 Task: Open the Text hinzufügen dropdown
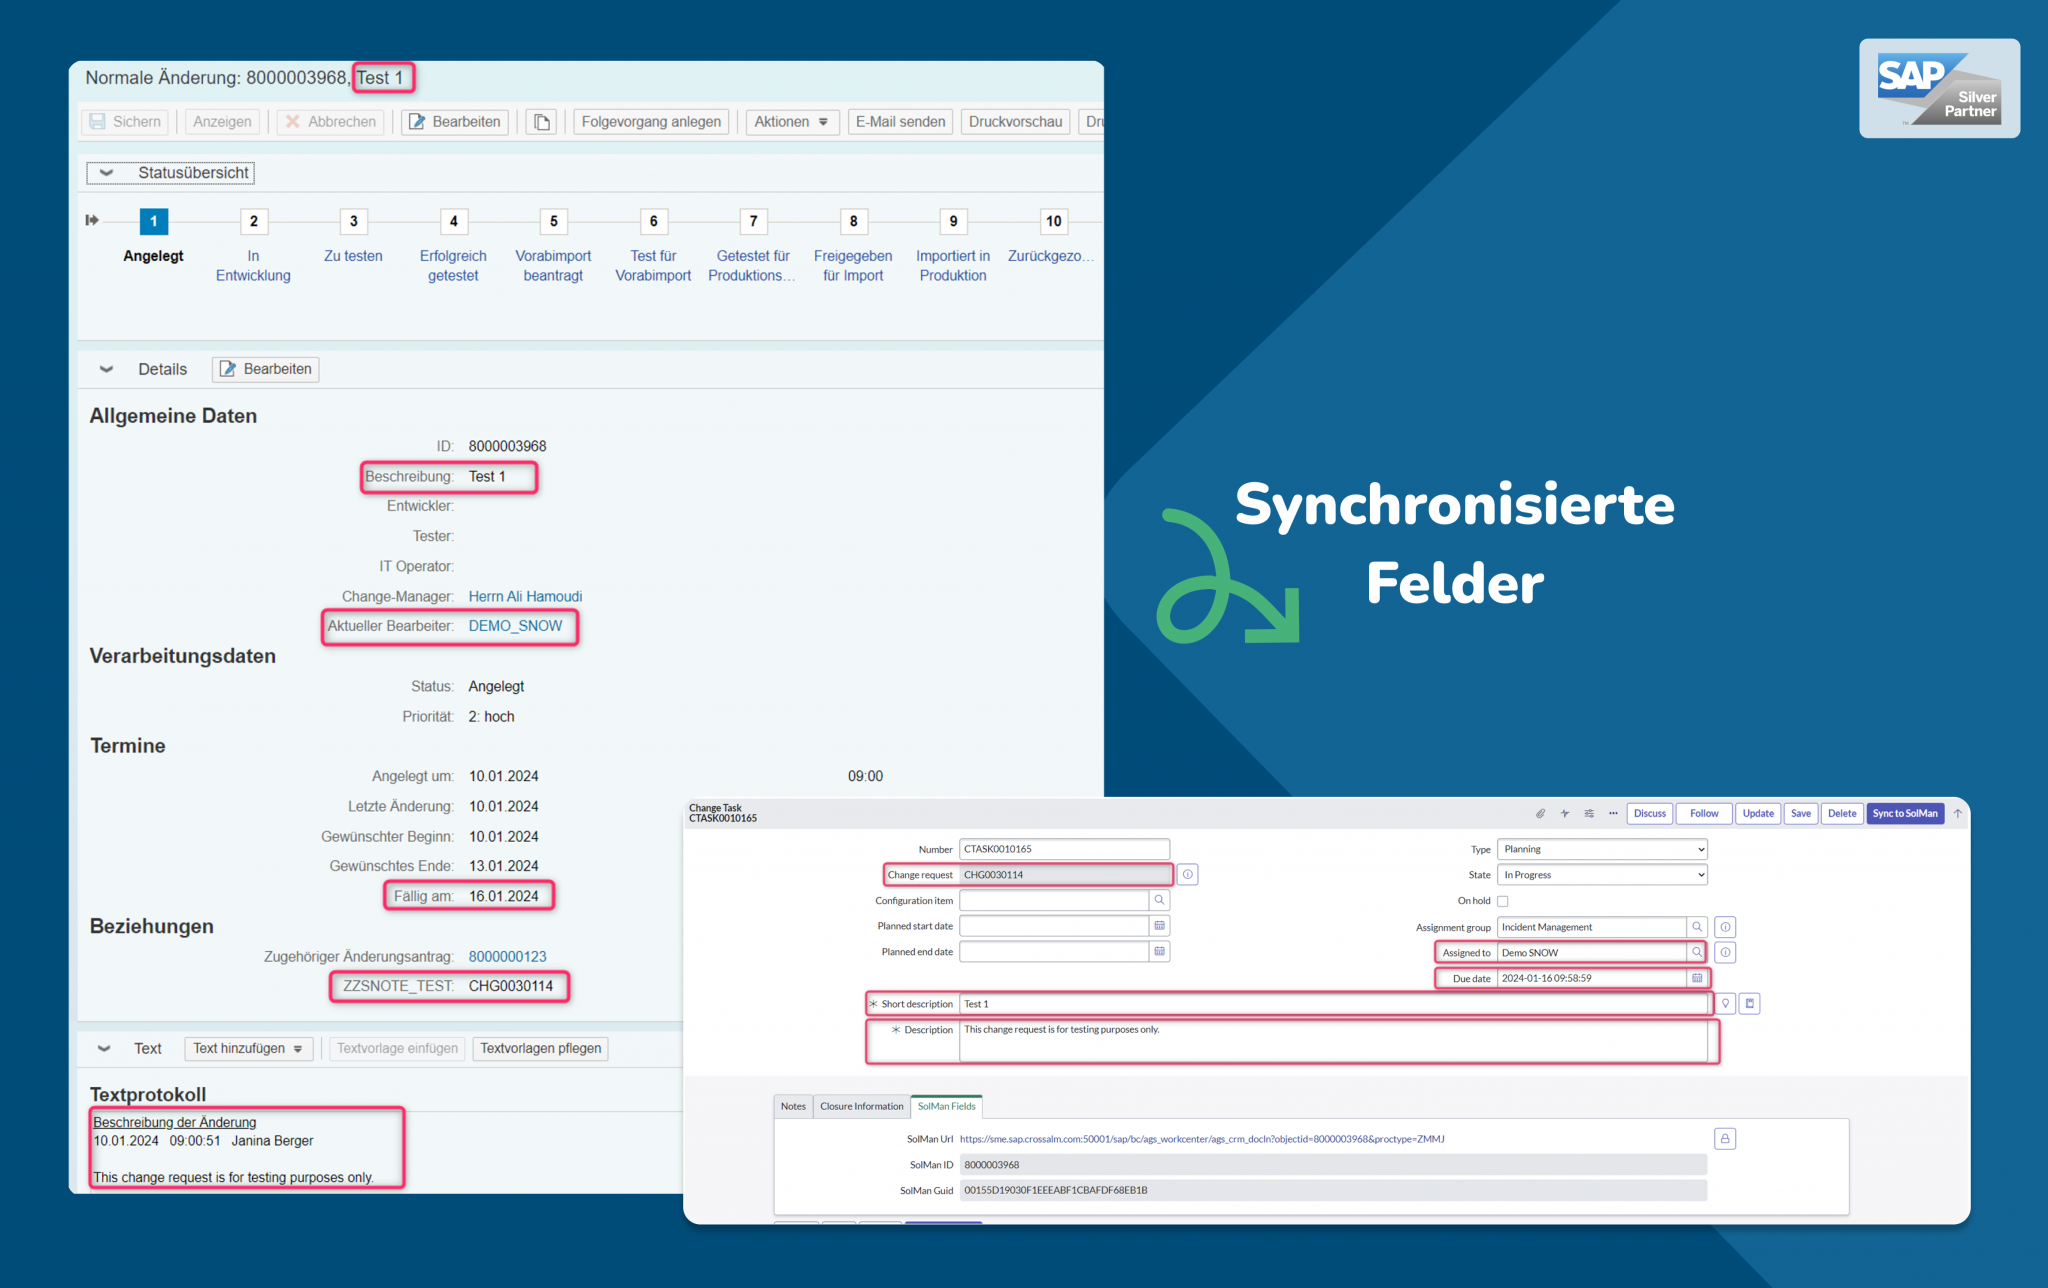tap(248, 1048)
